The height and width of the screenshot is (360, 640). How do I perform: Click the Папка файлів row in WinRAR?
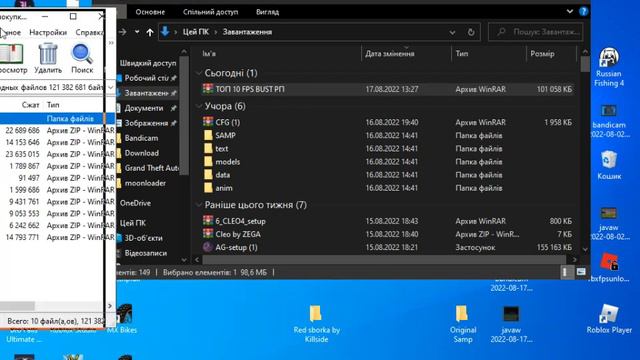pyautogui.click(x=53, y=118)
